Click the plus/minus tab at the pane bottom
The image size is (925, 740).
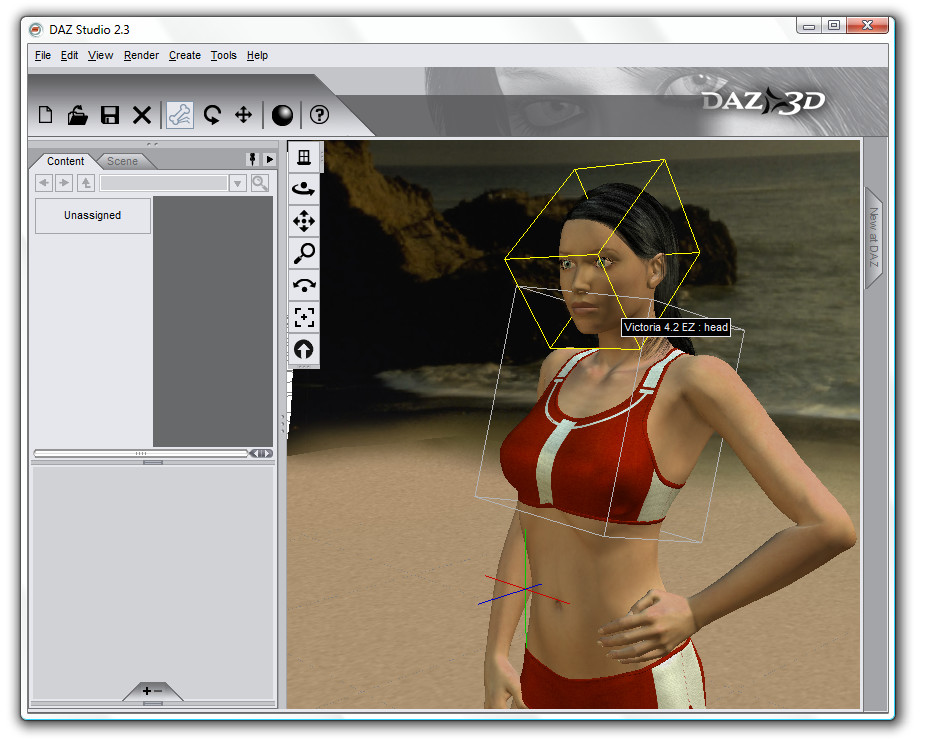click(x=152, y=691)
